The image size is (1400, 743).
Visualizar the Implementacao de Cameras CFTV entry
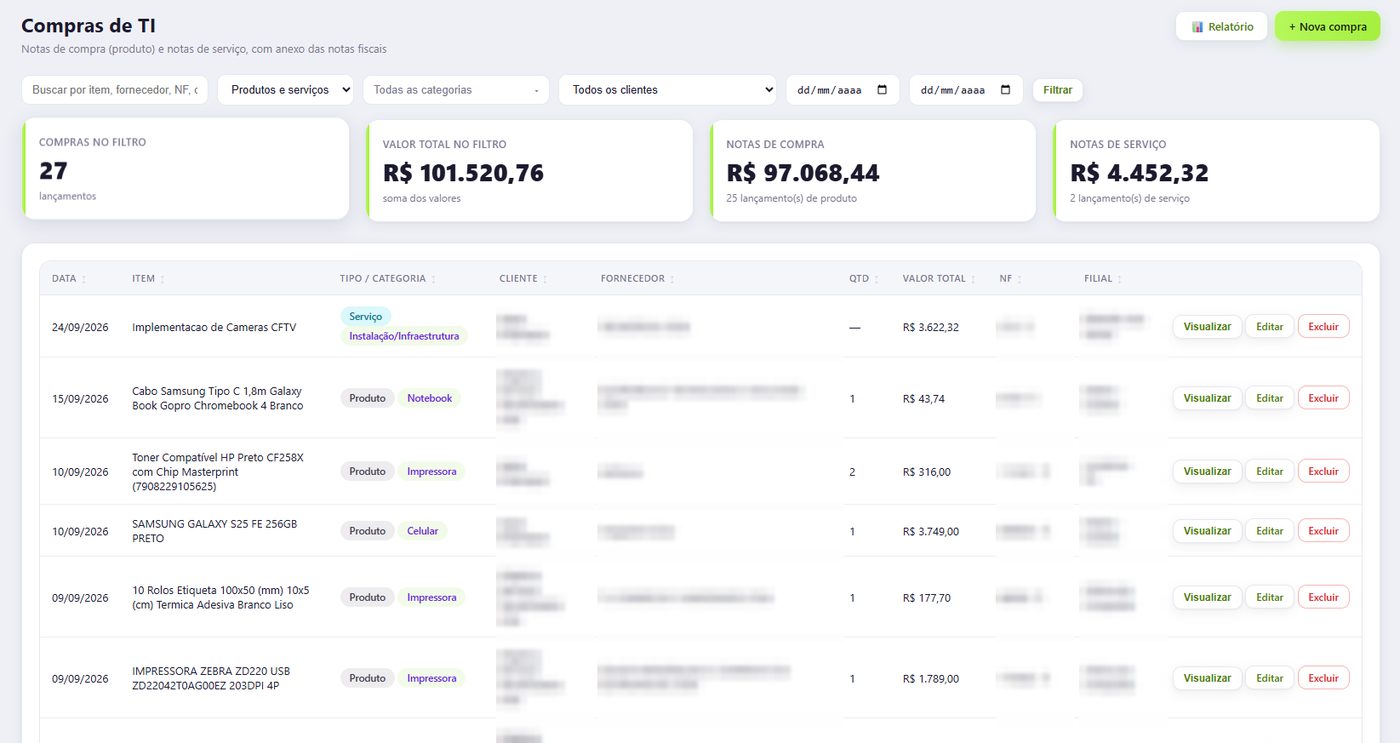[1207, 326]
